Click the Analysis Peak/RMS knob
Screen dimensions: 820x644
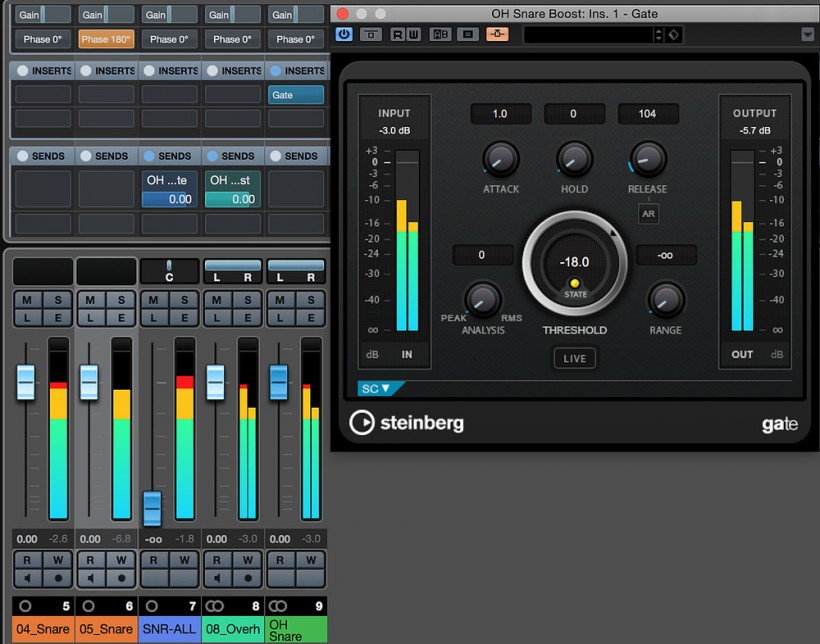483,300
